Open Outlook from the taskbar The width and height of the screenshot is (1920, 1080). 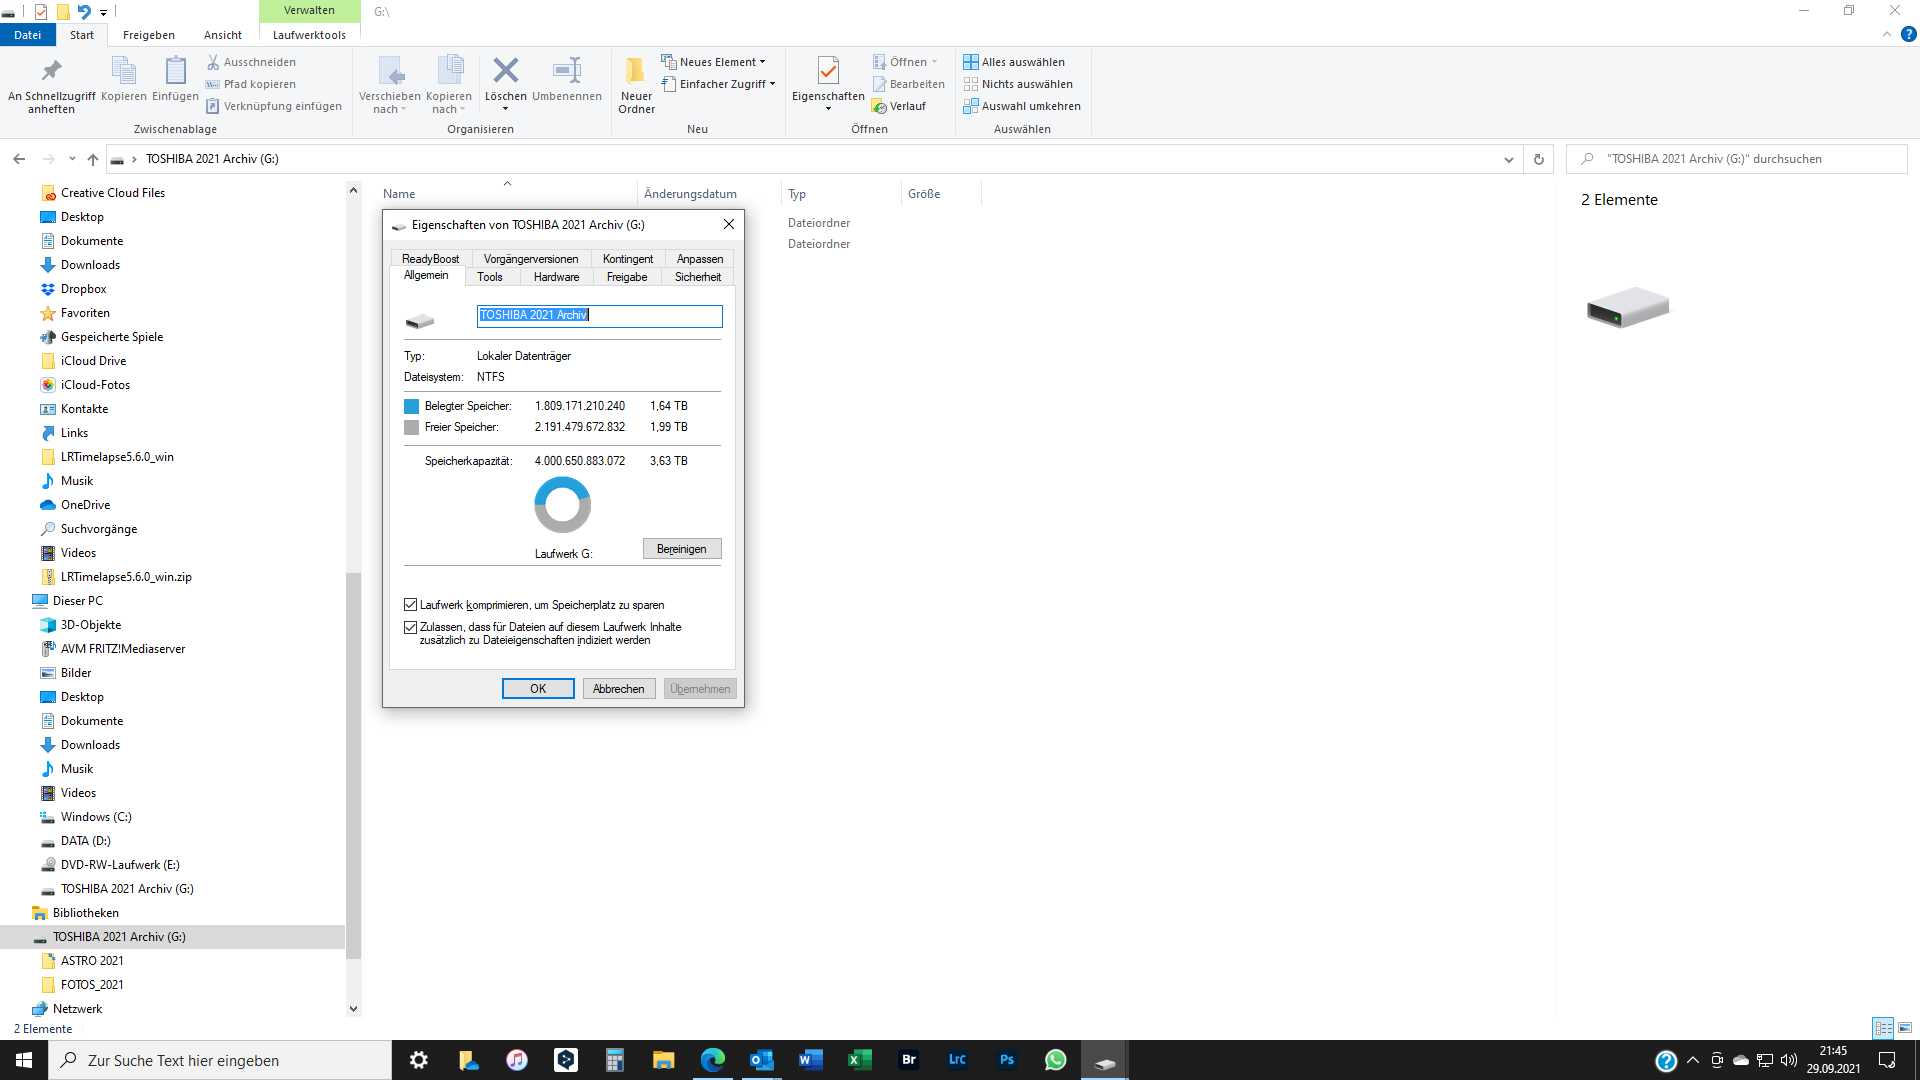762,1060
